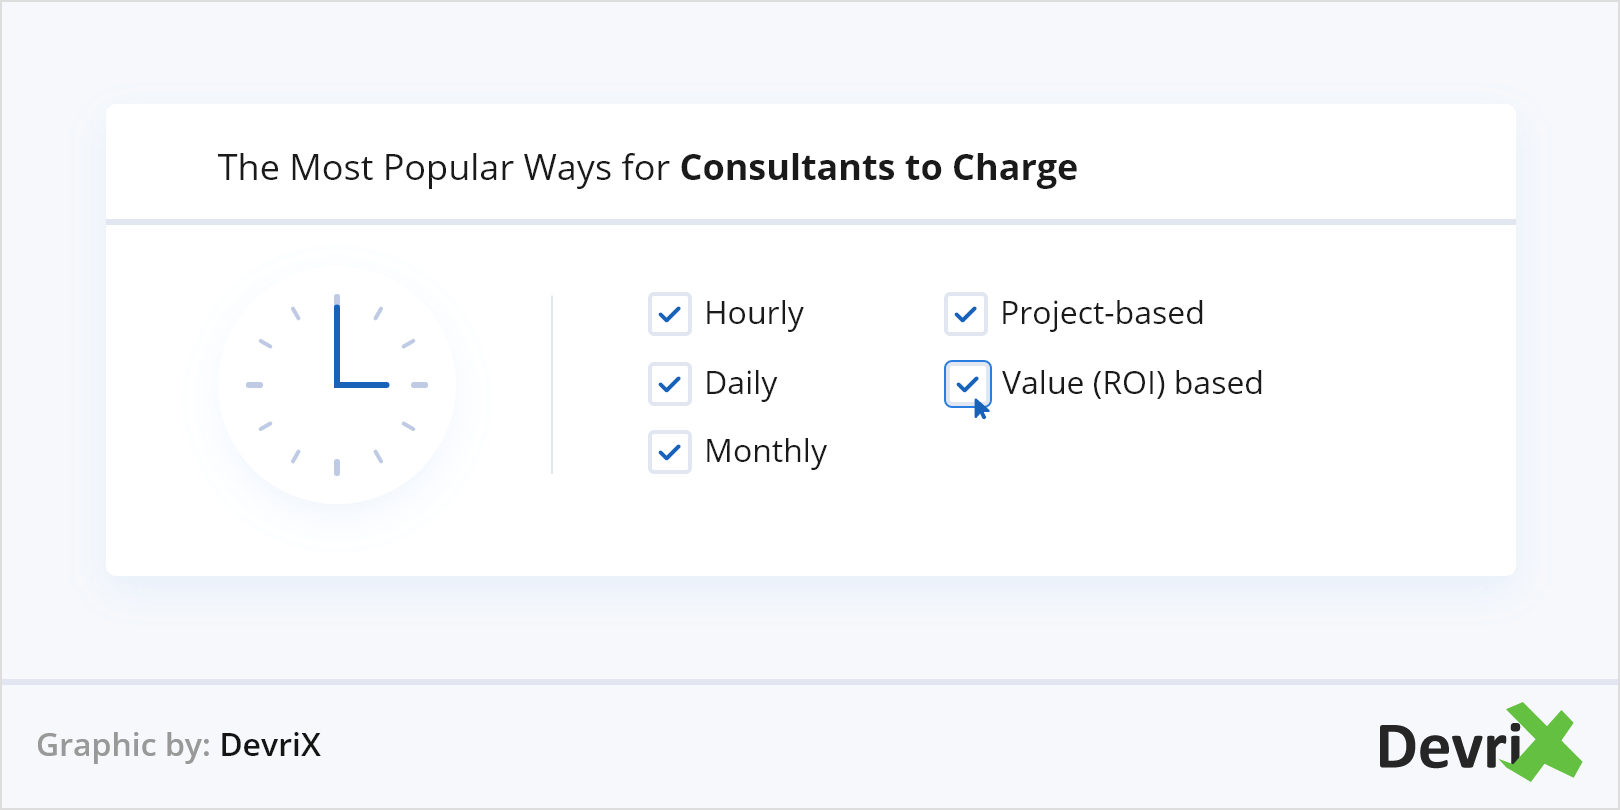The height and width of the screenshot is (810, 1620).
Task: Click the clock's 3 o'clock tick mark
Action: [x=420, y=385]
